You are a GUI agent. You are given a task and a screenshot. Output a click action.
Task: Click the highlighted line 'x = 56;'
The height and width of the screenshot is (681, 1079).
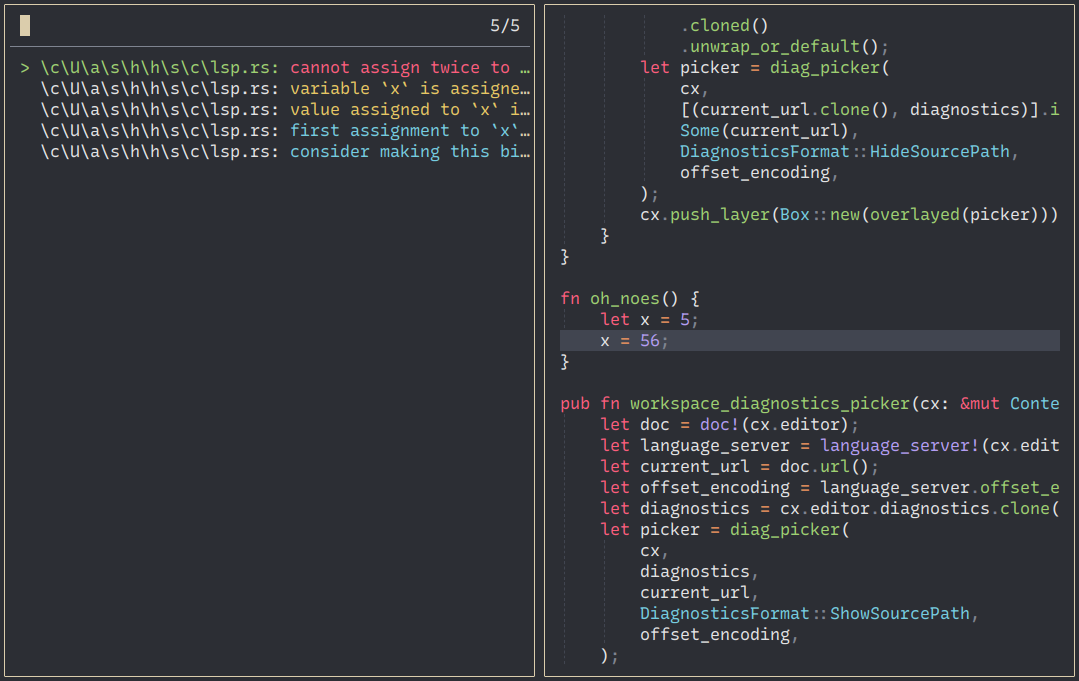click(x=809, y=340)
